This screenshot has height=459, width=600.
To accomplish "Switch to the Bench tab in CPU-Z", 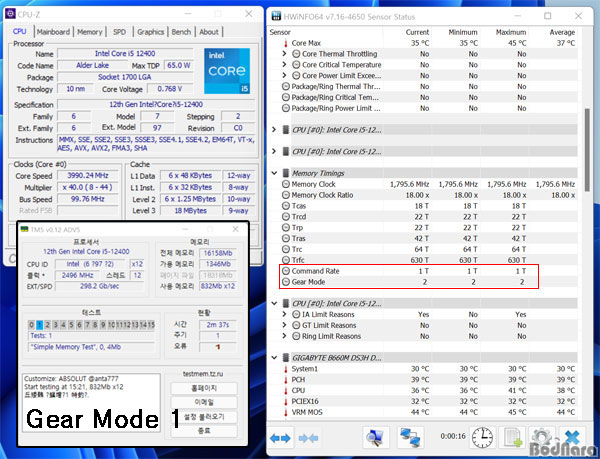I will (181, 32).
